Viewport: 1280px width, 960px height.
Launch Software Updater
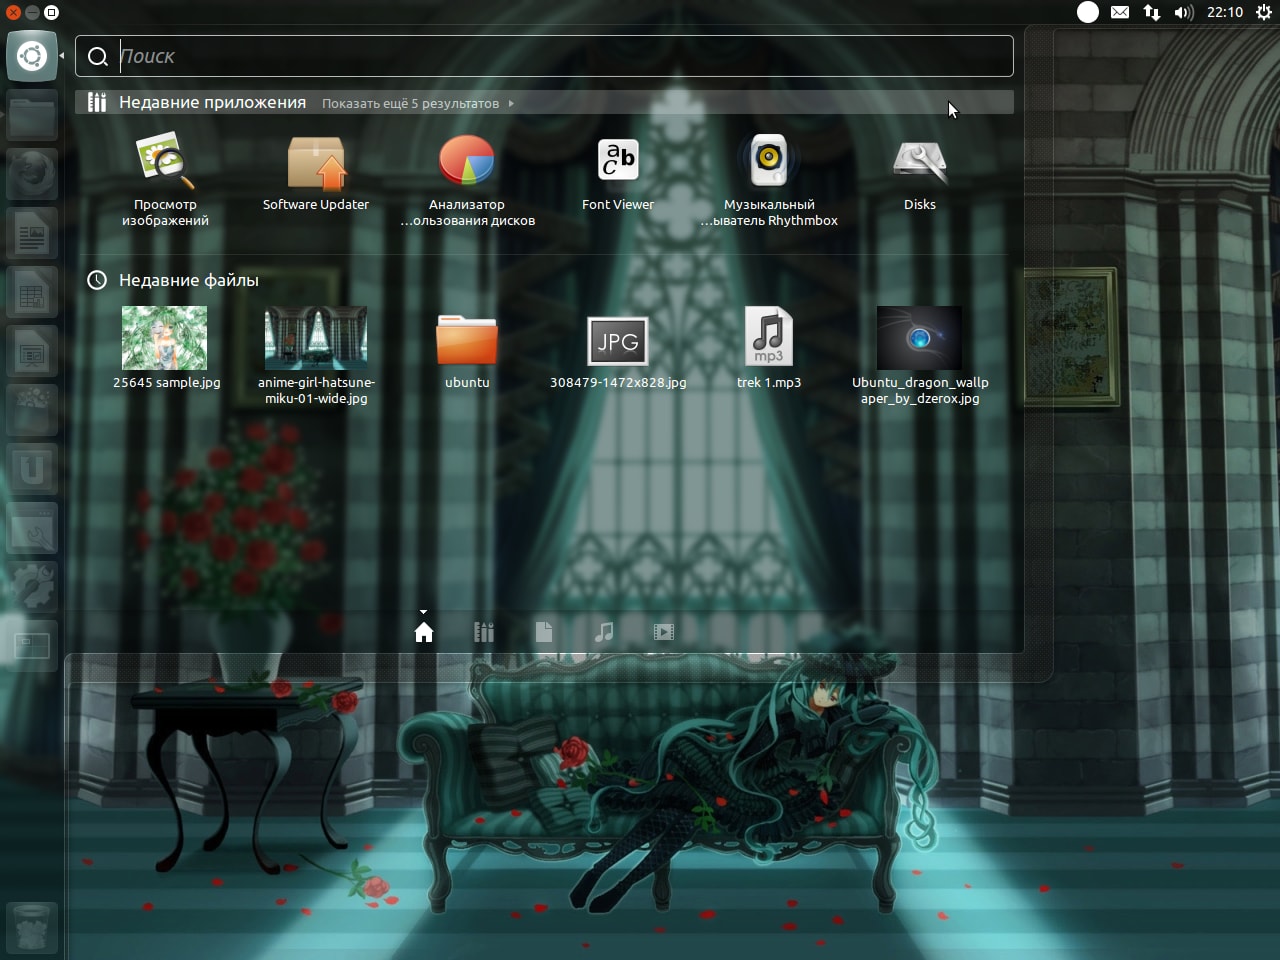tap(316, 173)
